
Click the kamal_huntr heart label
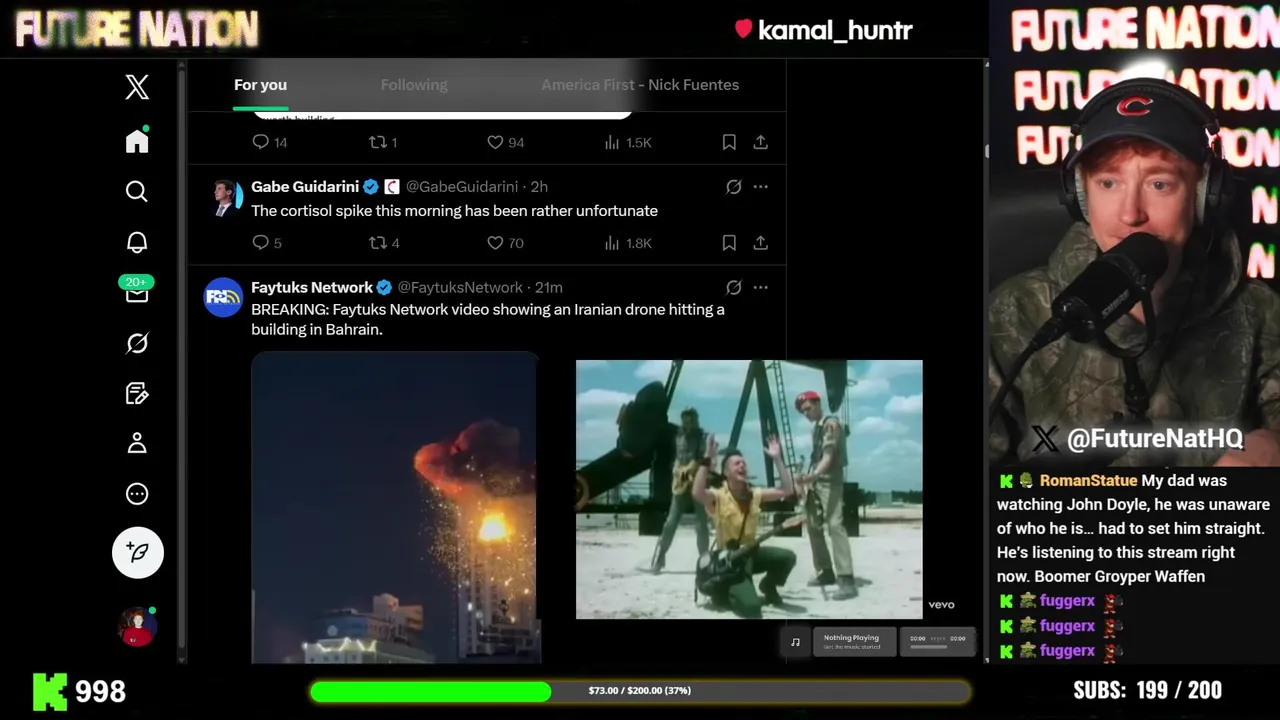point(823,30)
